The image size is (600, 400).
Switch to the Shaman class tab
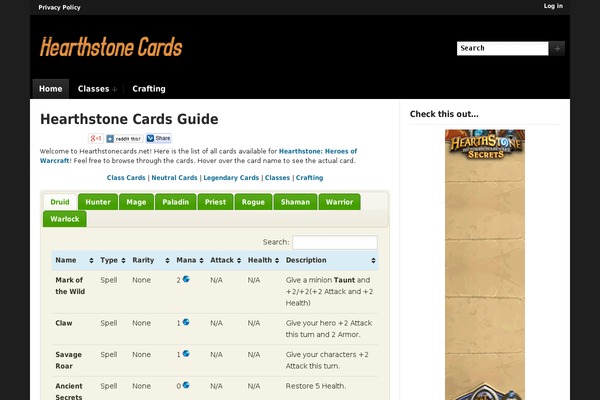coord(295,202)
